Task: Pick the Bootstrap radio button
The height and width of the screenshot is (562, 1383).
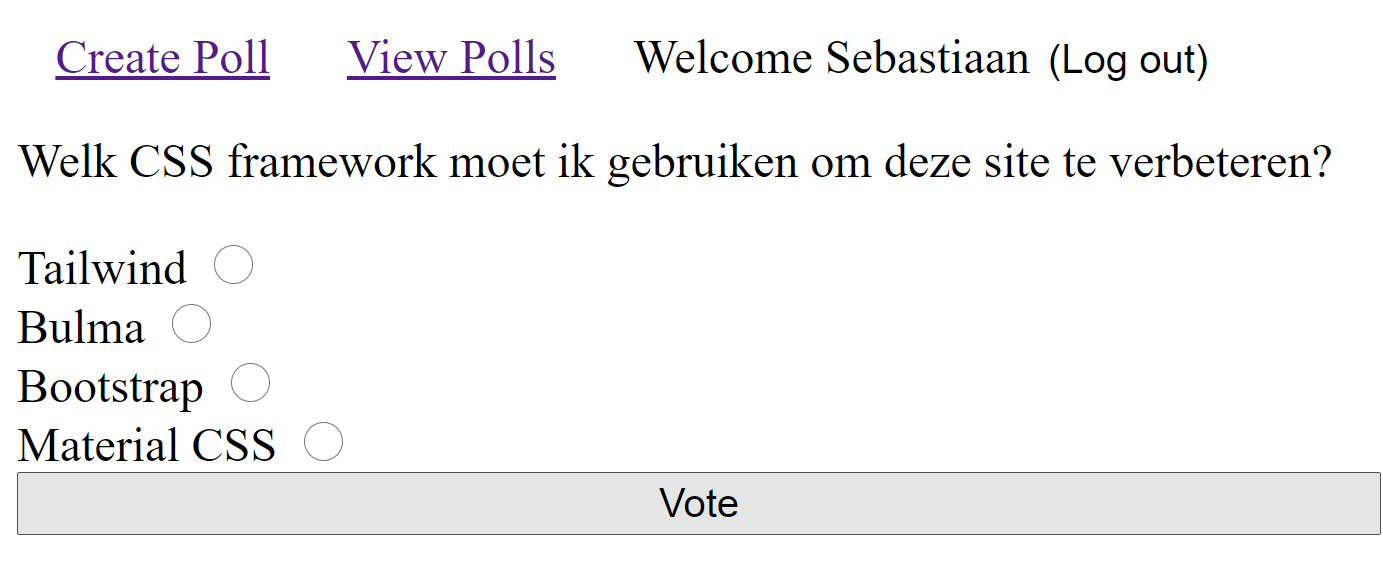Action: [x=250, y=383]
